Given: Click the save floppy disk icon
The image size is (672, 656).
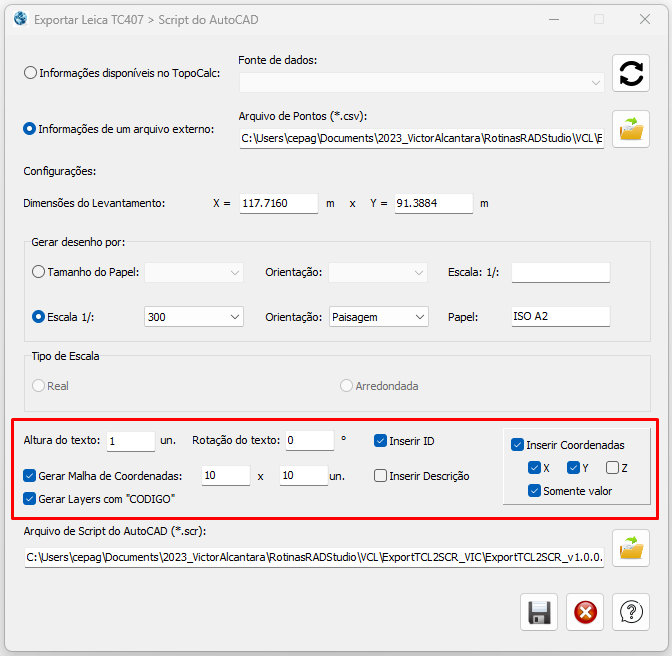Looking at the screenshot, I should 539,611.
